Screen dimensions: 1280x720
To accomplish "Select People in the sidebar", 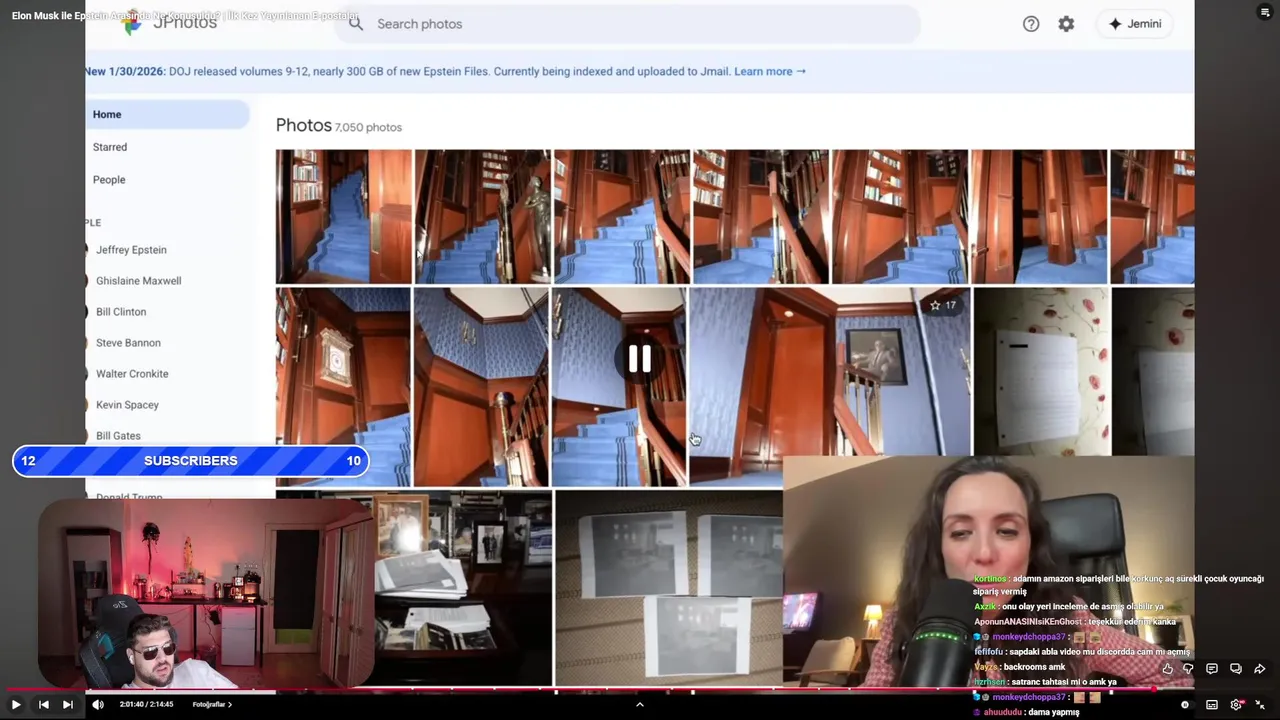I will [x=109, y=180].
